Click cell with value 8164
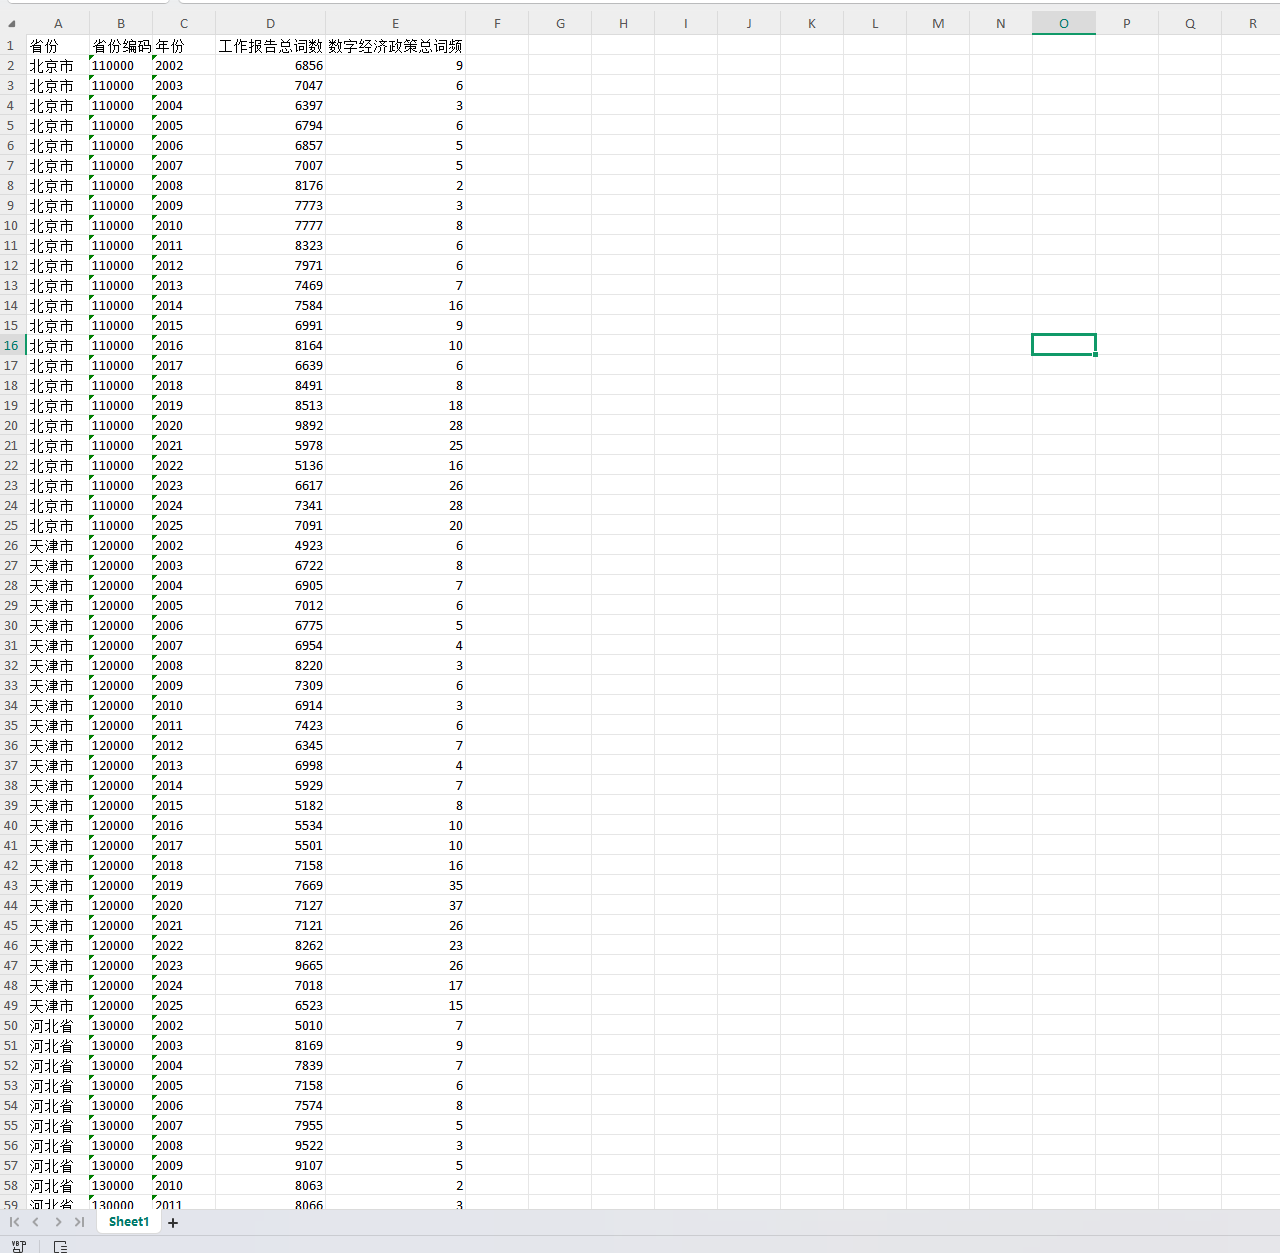1280x1253 pixels. 271,345
